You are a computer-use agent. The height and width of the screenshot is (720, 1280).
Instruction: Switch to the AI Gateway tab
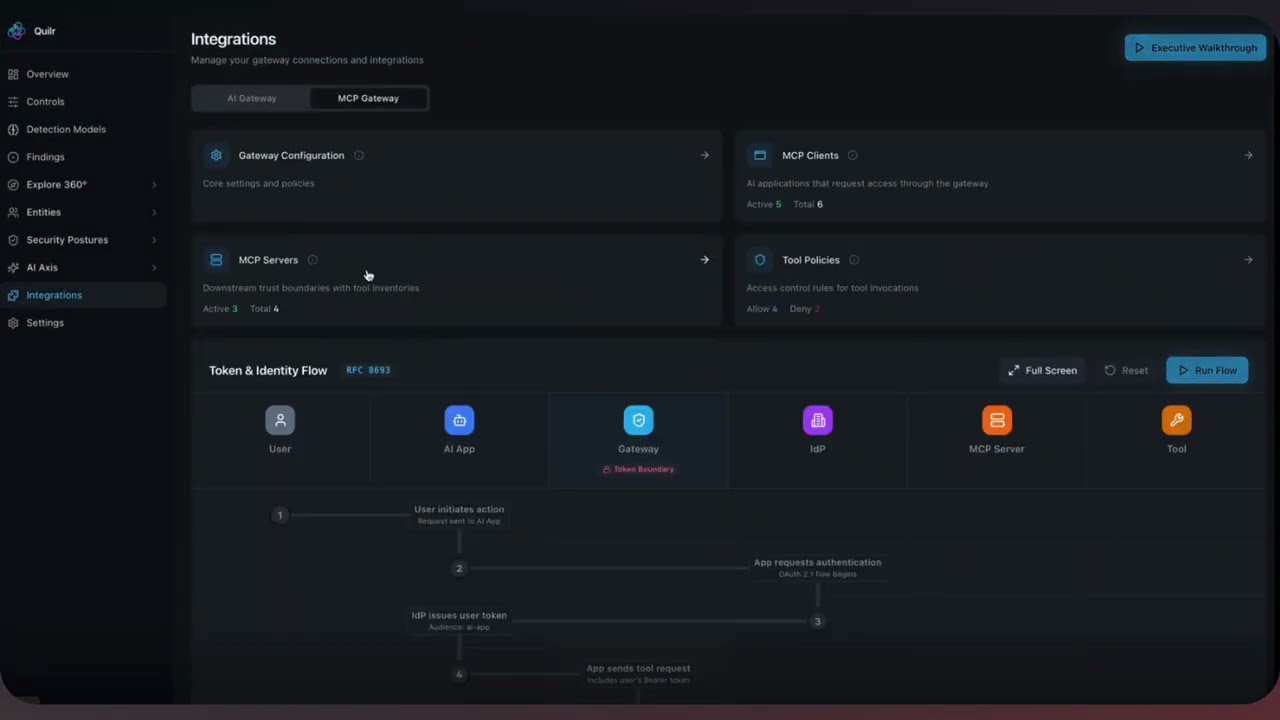(x=251, y=98)
